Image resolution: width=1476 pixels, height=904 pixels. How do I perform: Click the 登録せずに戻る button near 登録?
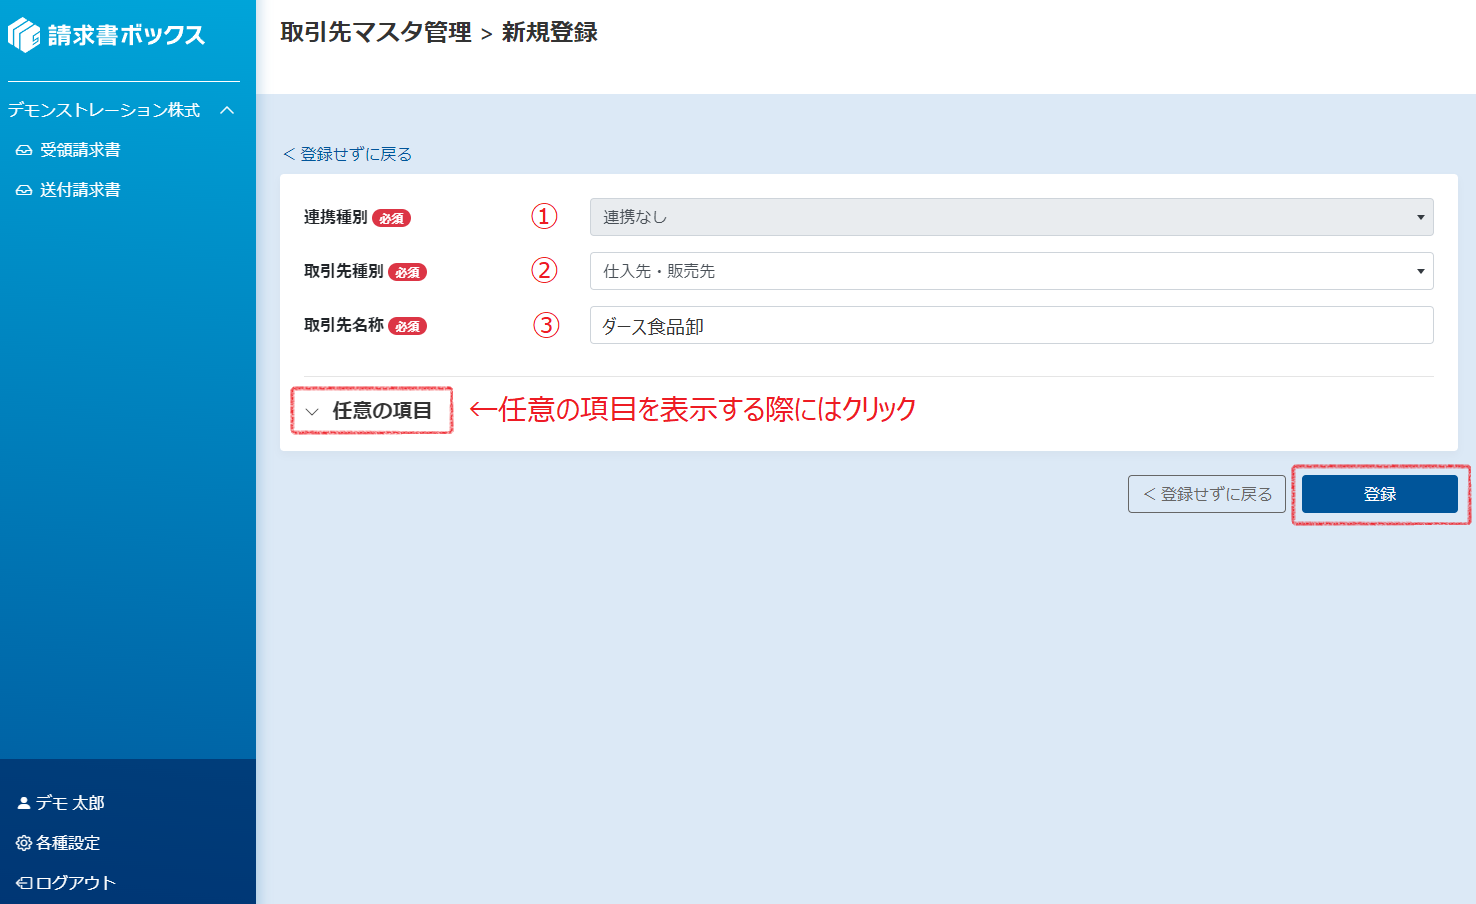pyautogui.click(x=1207, y=494)
